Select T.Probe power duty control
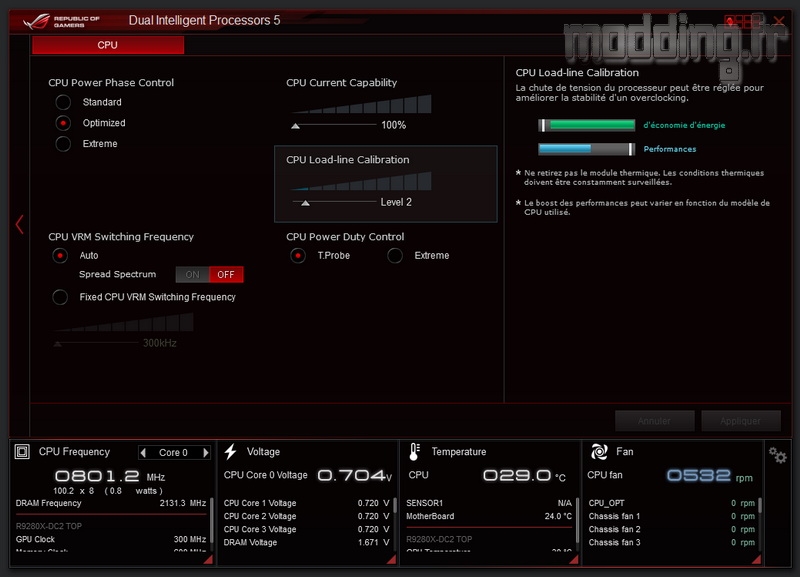Viewport: 800px width, 577px height. click(298, 256)
